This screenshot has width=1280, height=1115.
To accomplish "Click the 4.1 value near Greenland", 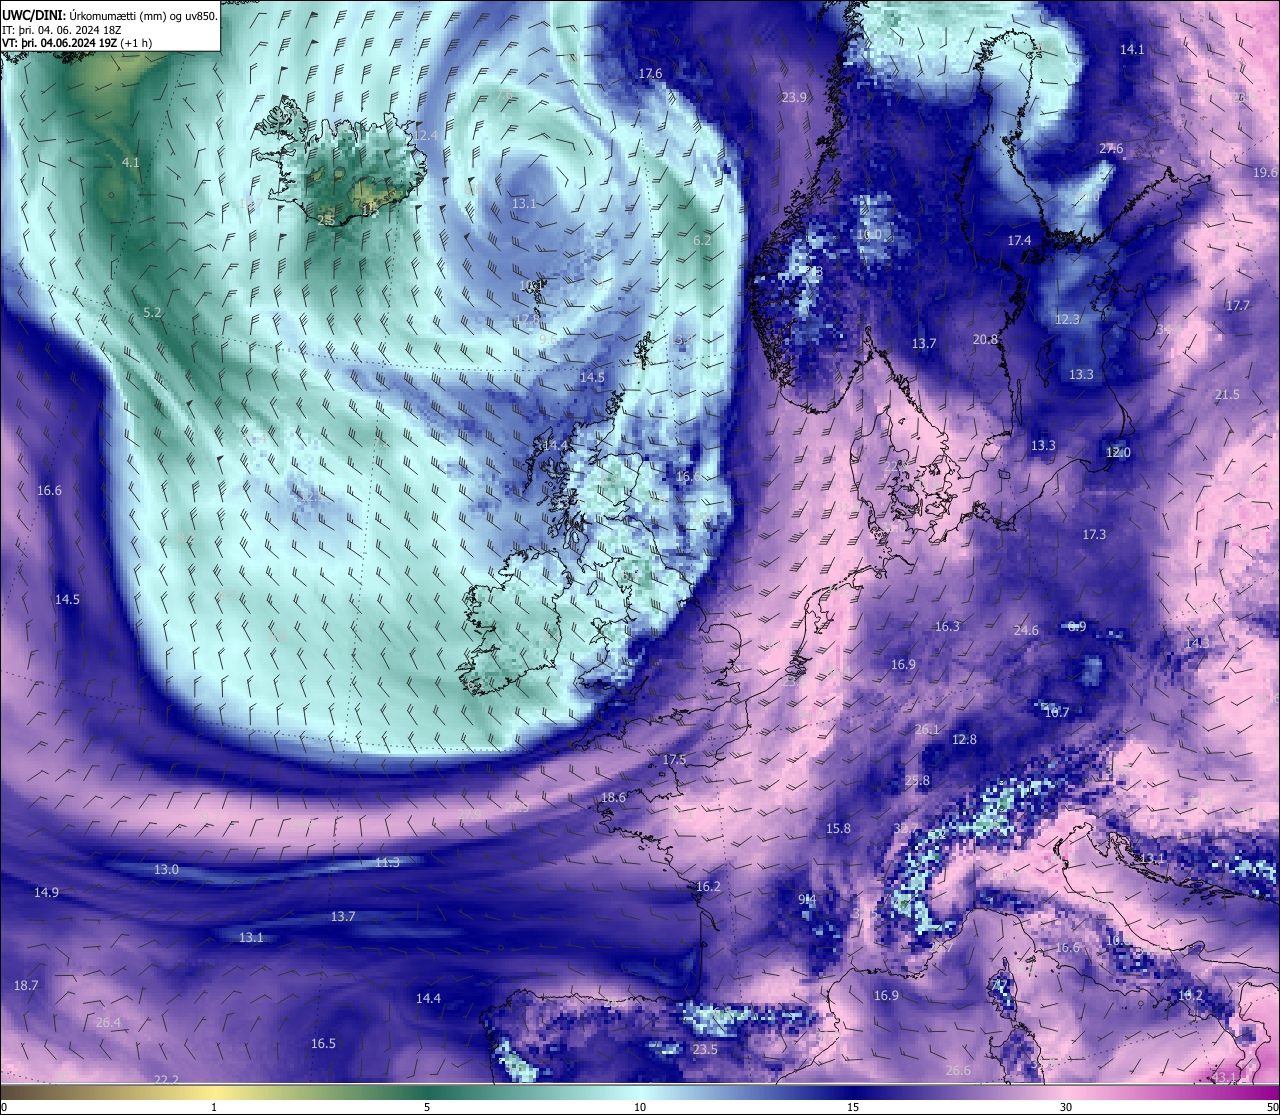I will [x=130, y=162].
